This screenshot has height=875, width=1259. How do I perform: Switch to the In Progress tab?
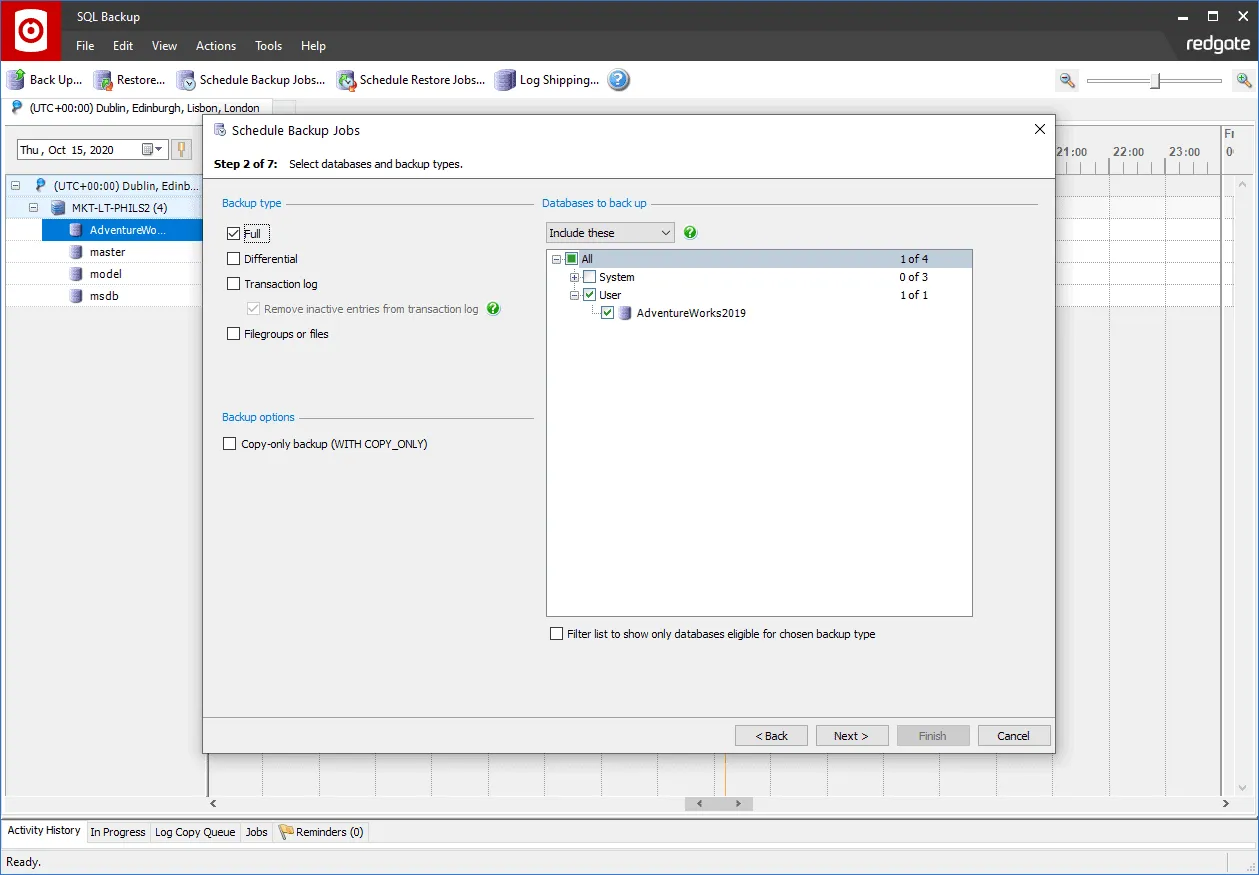(x=117, y=831)
